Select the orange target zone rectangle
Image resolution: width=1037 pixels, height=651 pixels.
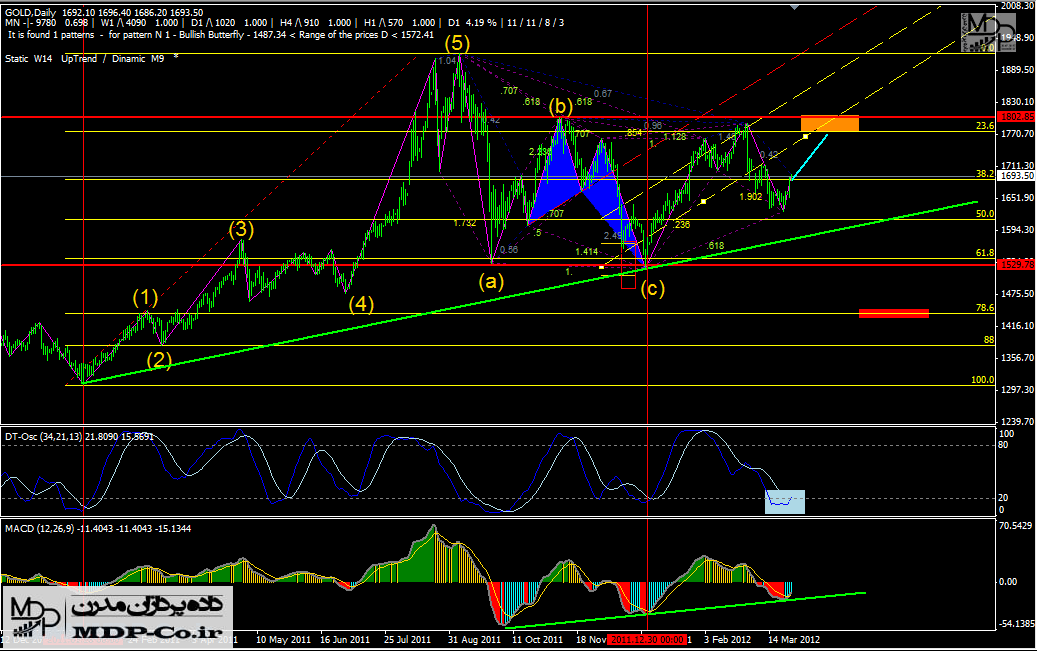click(x=830, y=123)
